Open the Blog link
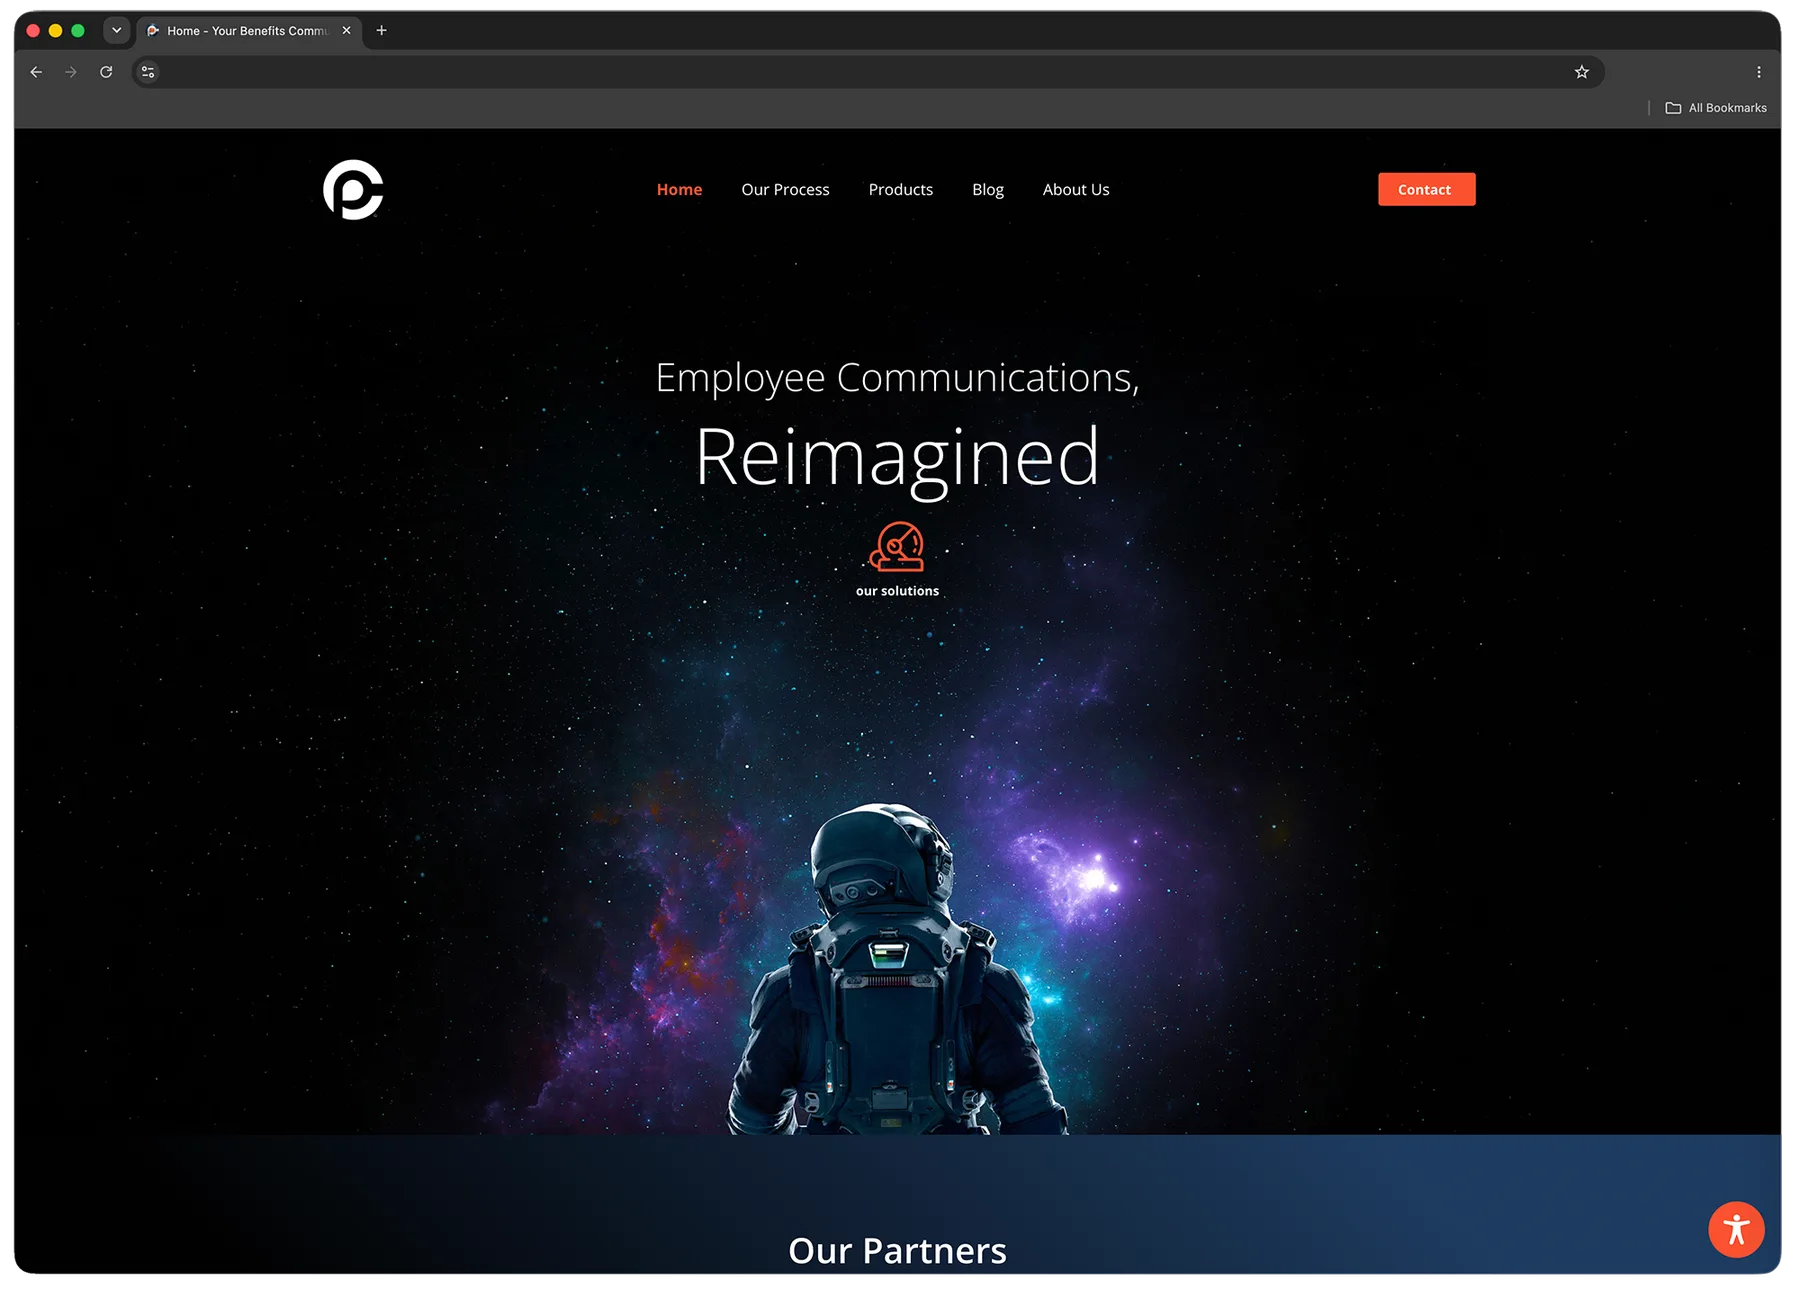This screenshot has height=1289, width=1800. tap(987, 190)
